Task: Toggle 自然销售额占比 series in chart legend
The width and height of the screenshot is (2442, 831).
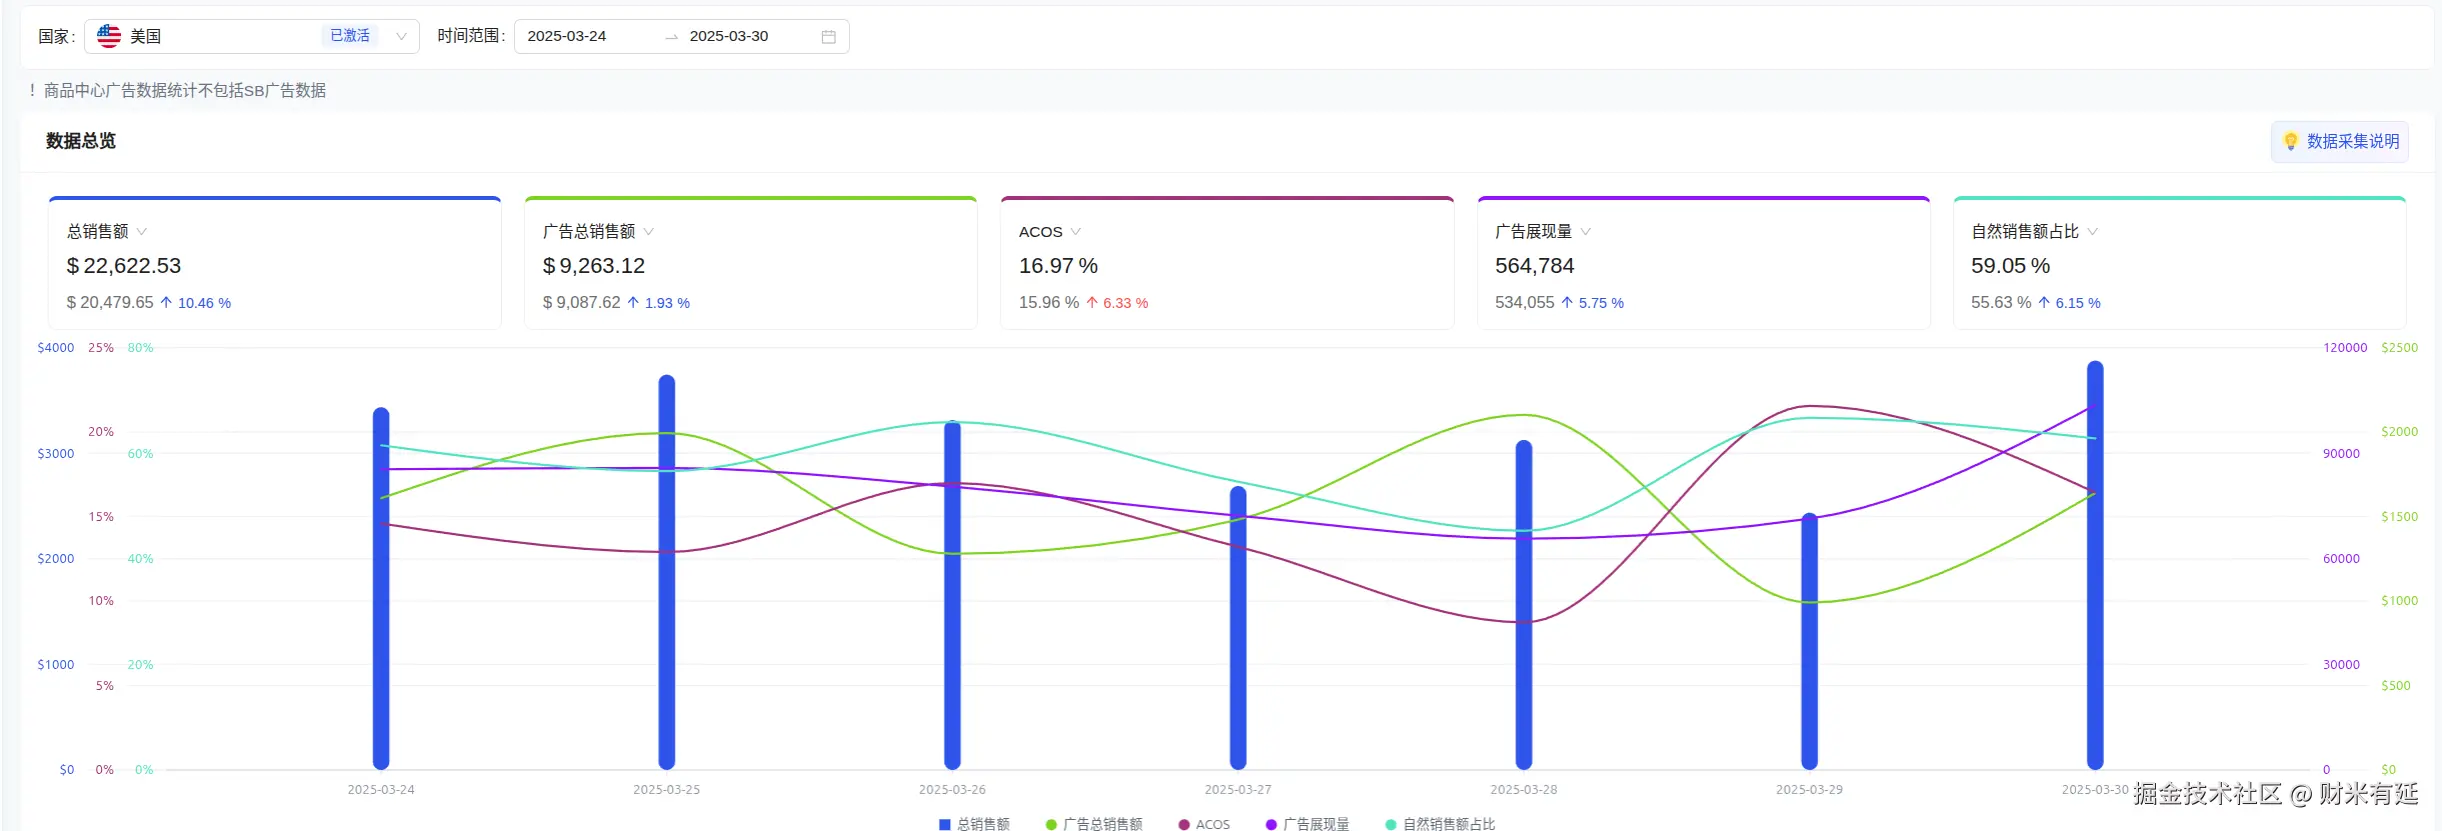Action: (x=1440, y=824)
